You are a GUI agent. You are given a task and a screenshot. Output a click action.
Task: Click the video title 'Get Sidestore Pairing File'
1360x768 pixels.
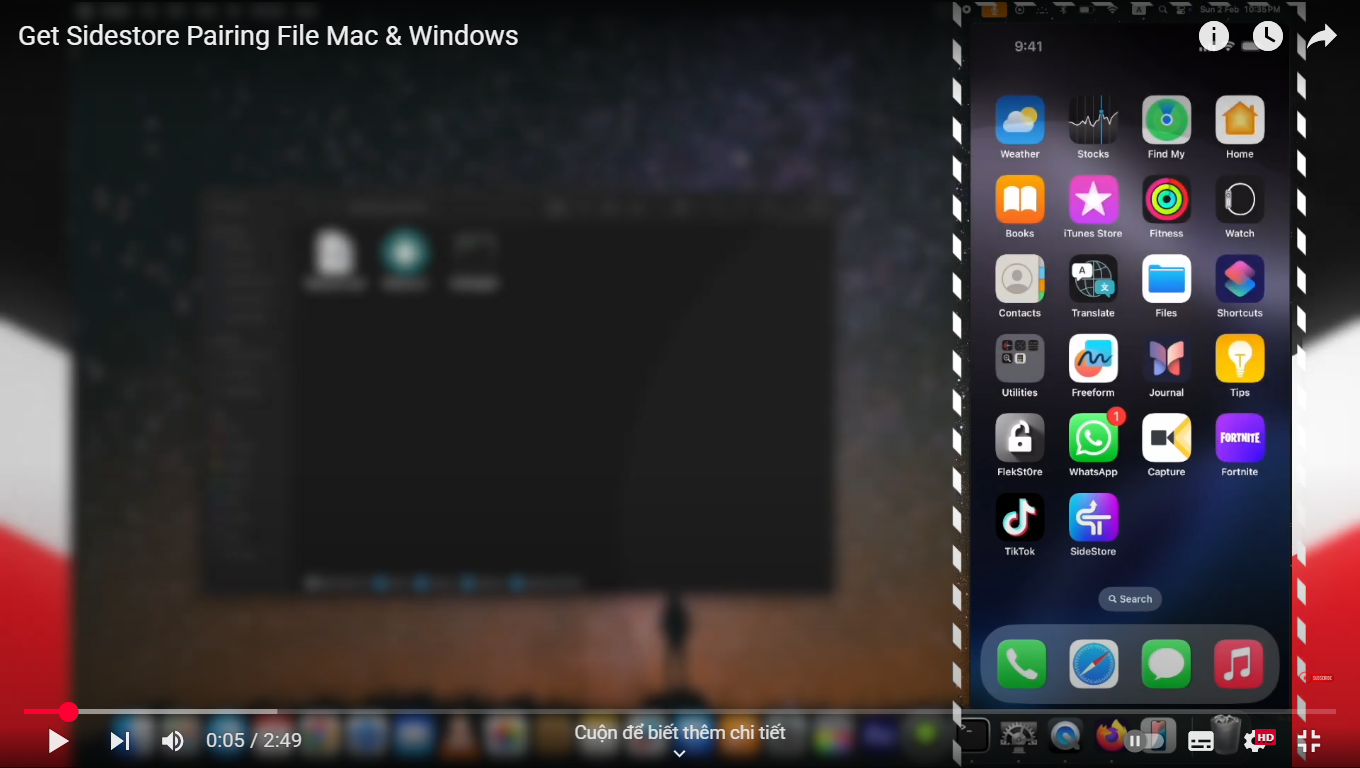tap(268, 36)
